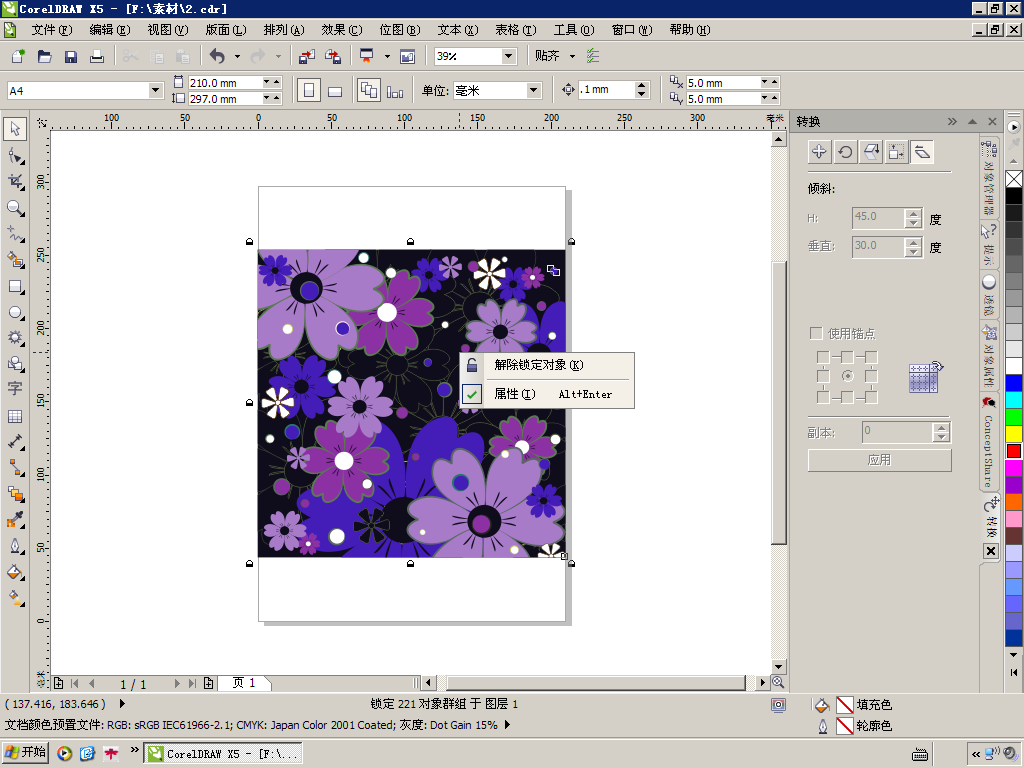Select the bottom-left anchor checkbox
1024x768 pixels.
click(x=823, y=397)
